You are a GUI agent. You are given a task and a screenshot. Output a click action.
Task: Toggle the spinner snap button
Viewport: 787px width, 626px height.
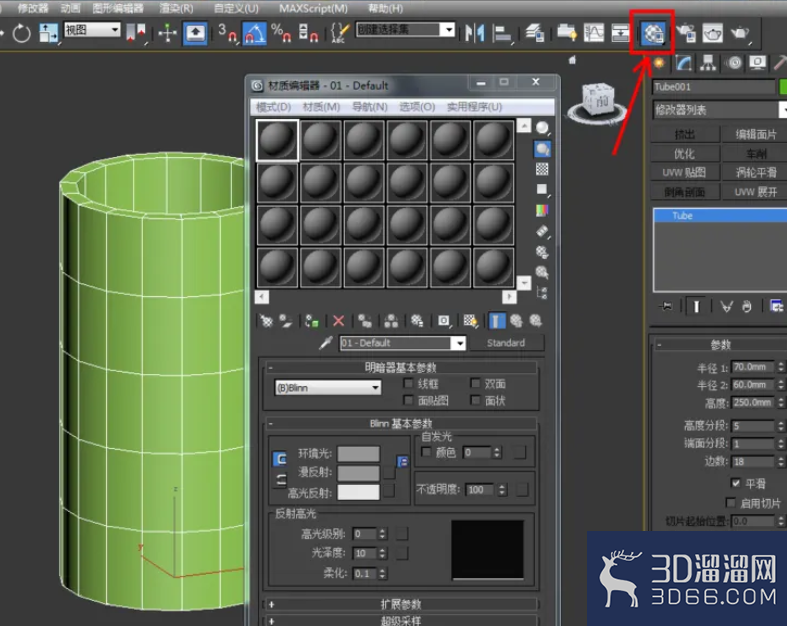coord(308,33)
